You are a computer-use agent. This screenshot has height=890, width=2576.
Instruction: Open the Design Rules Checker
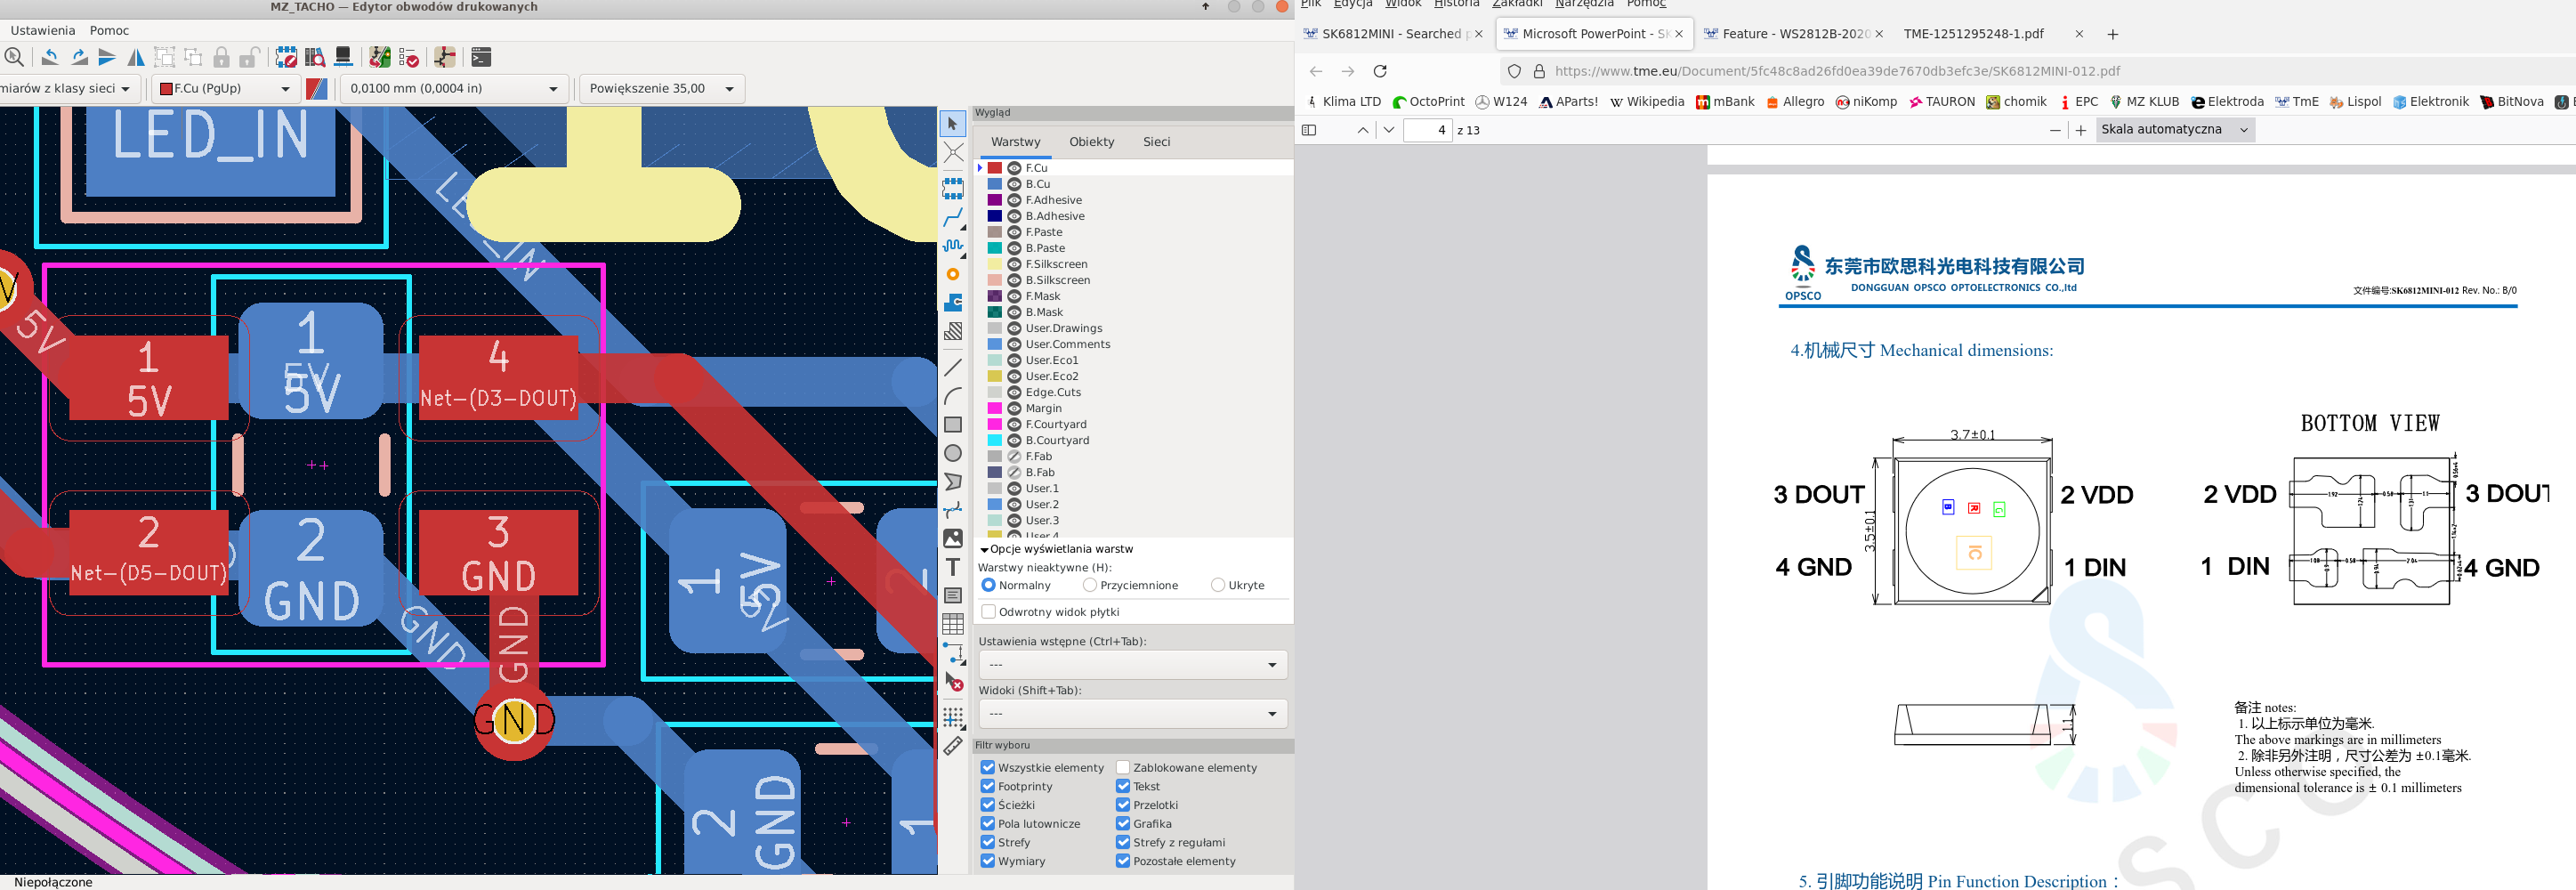[x=408, y=57]
